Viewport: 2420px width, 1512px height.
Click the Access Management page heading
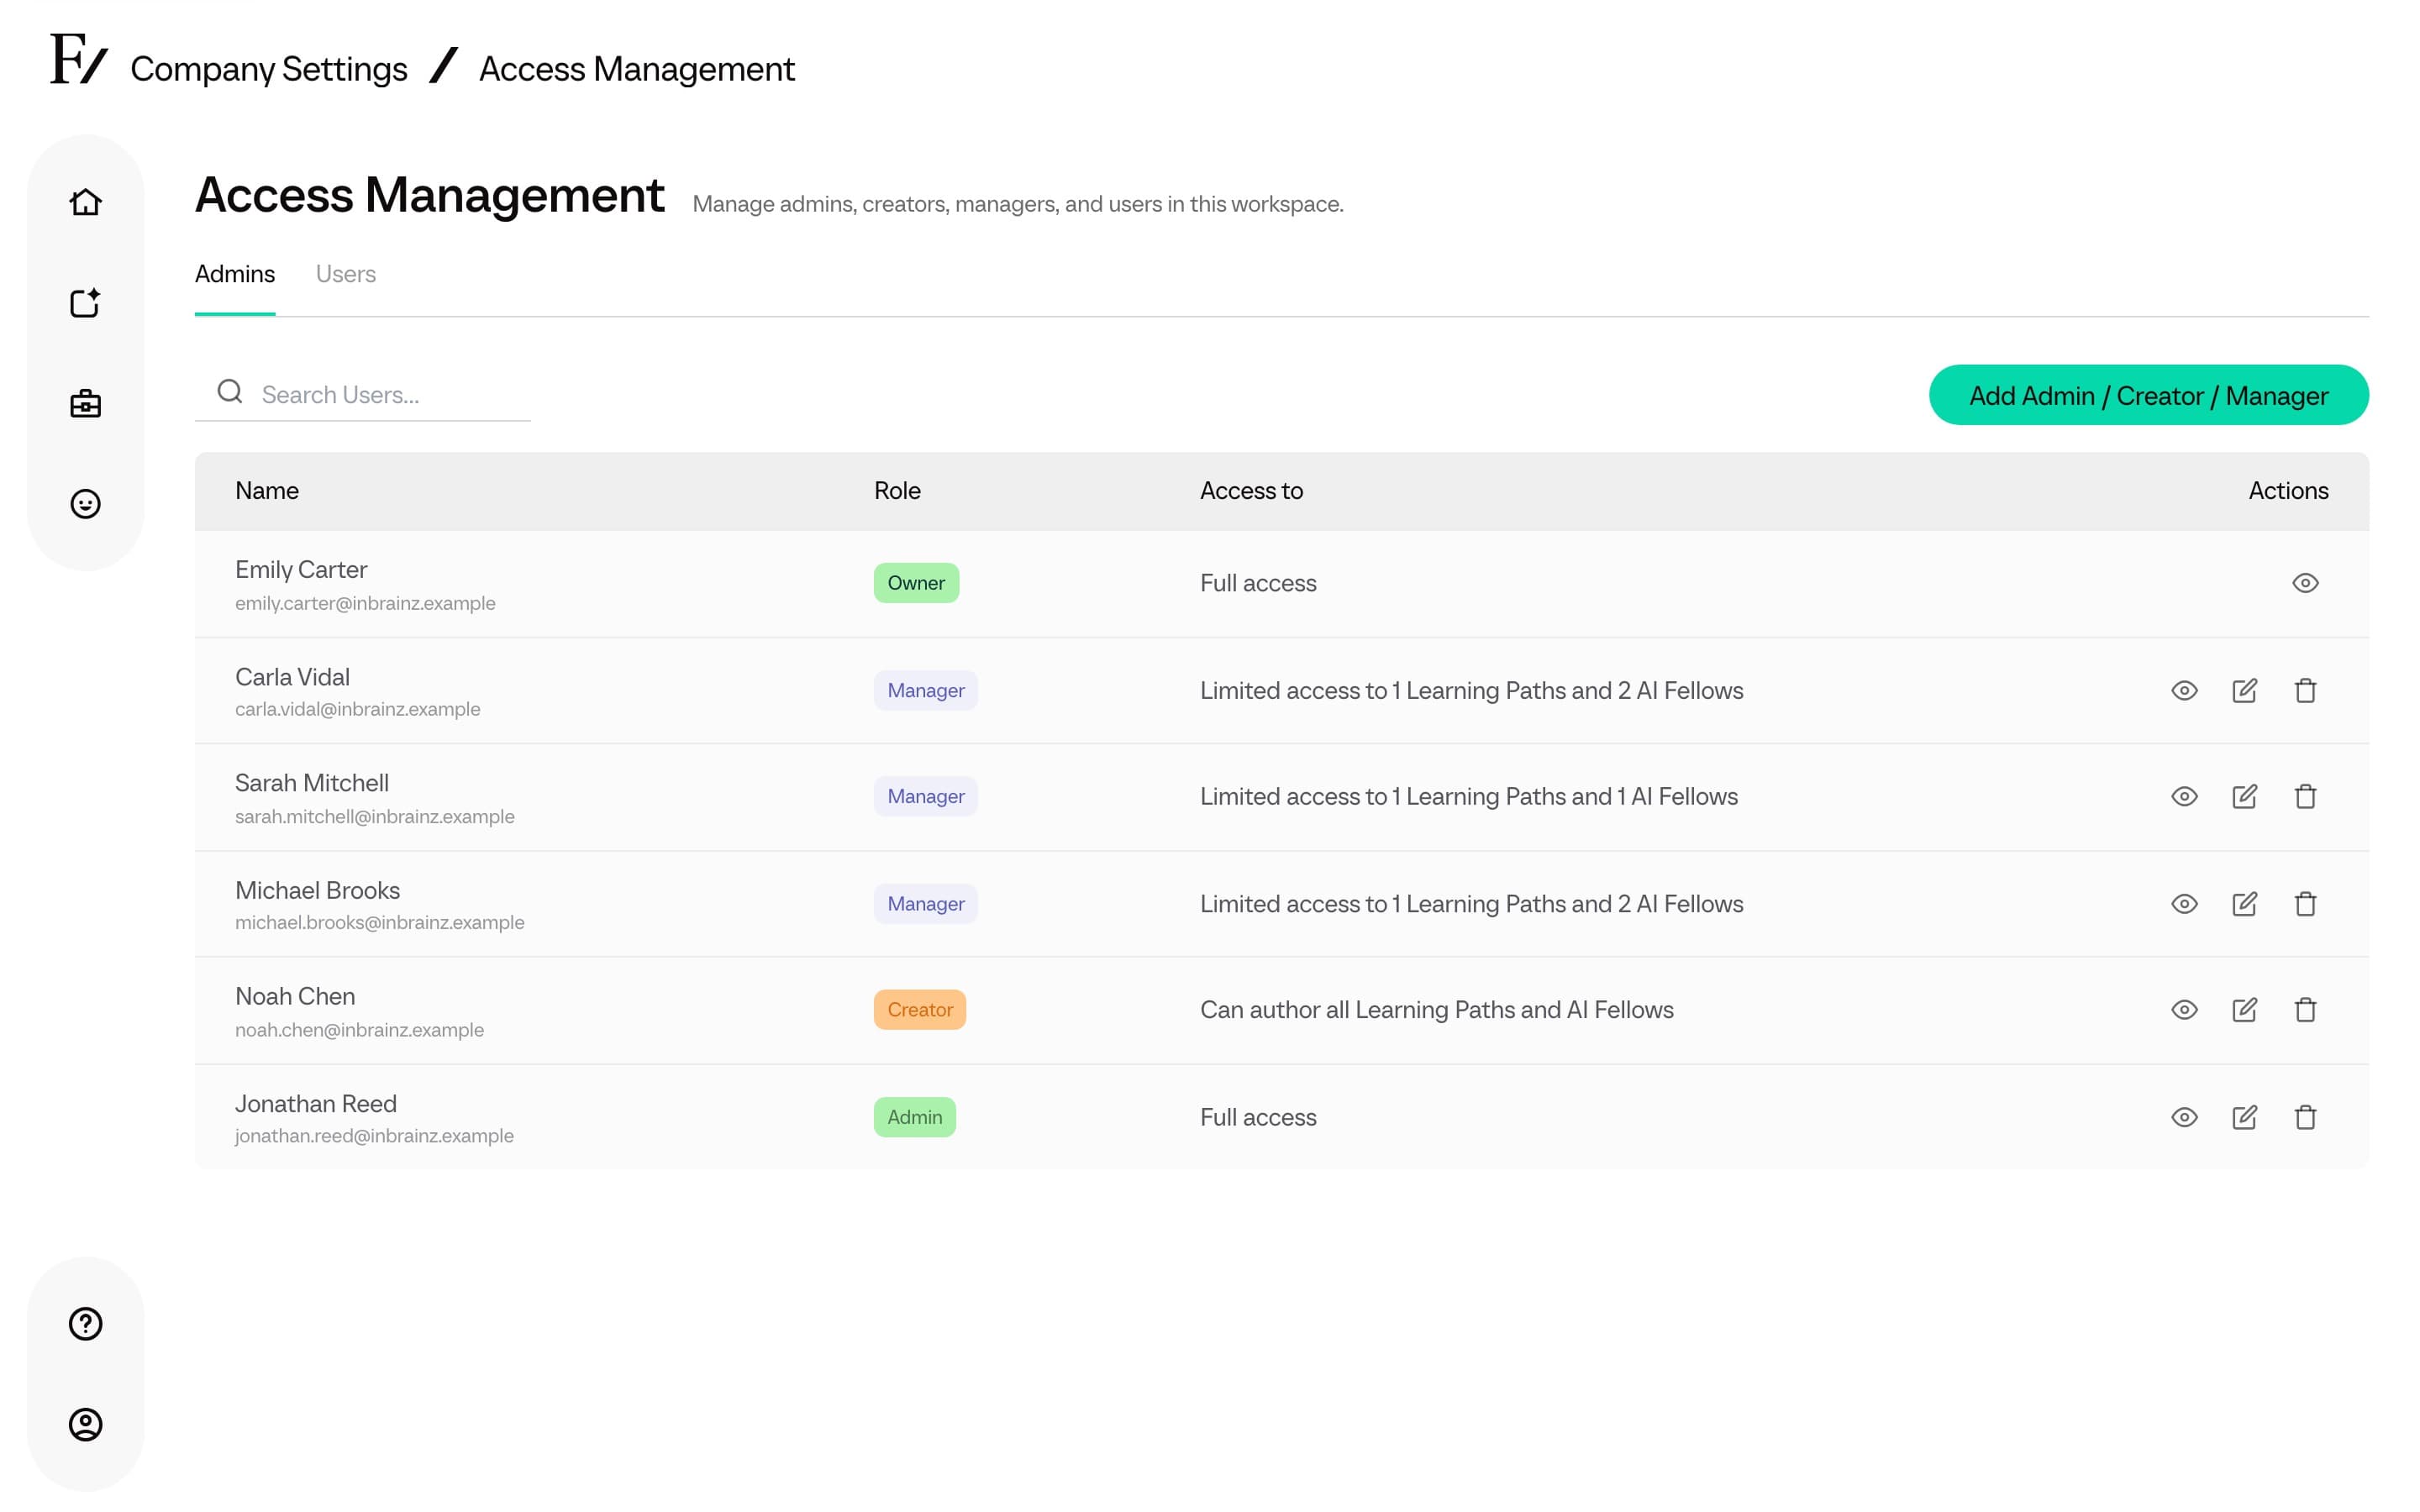429,195
